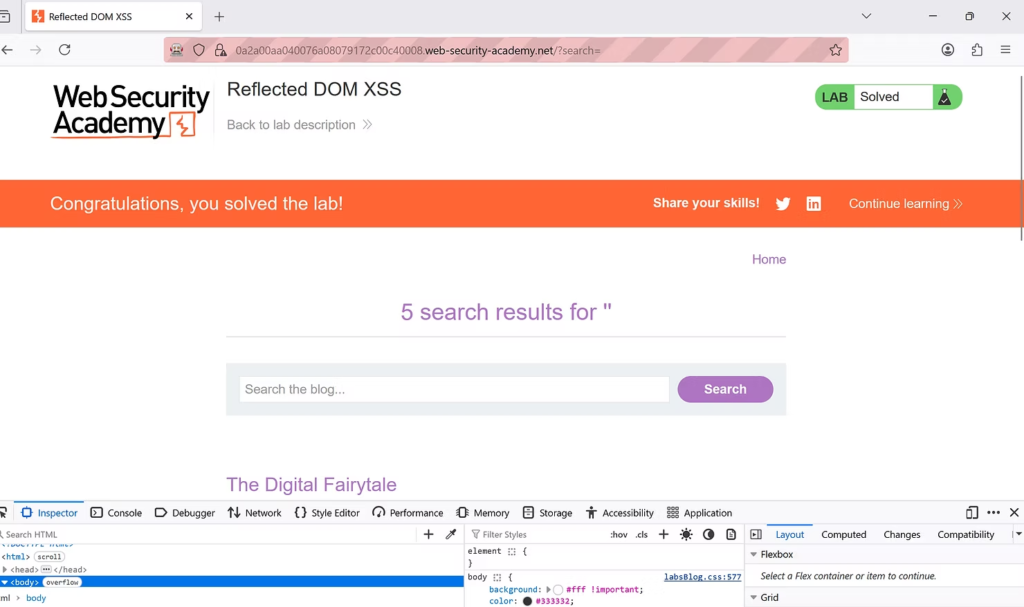The image size is (1024, 607).
Task: Share on Twitter via bird icon
Action: [783, 204]
